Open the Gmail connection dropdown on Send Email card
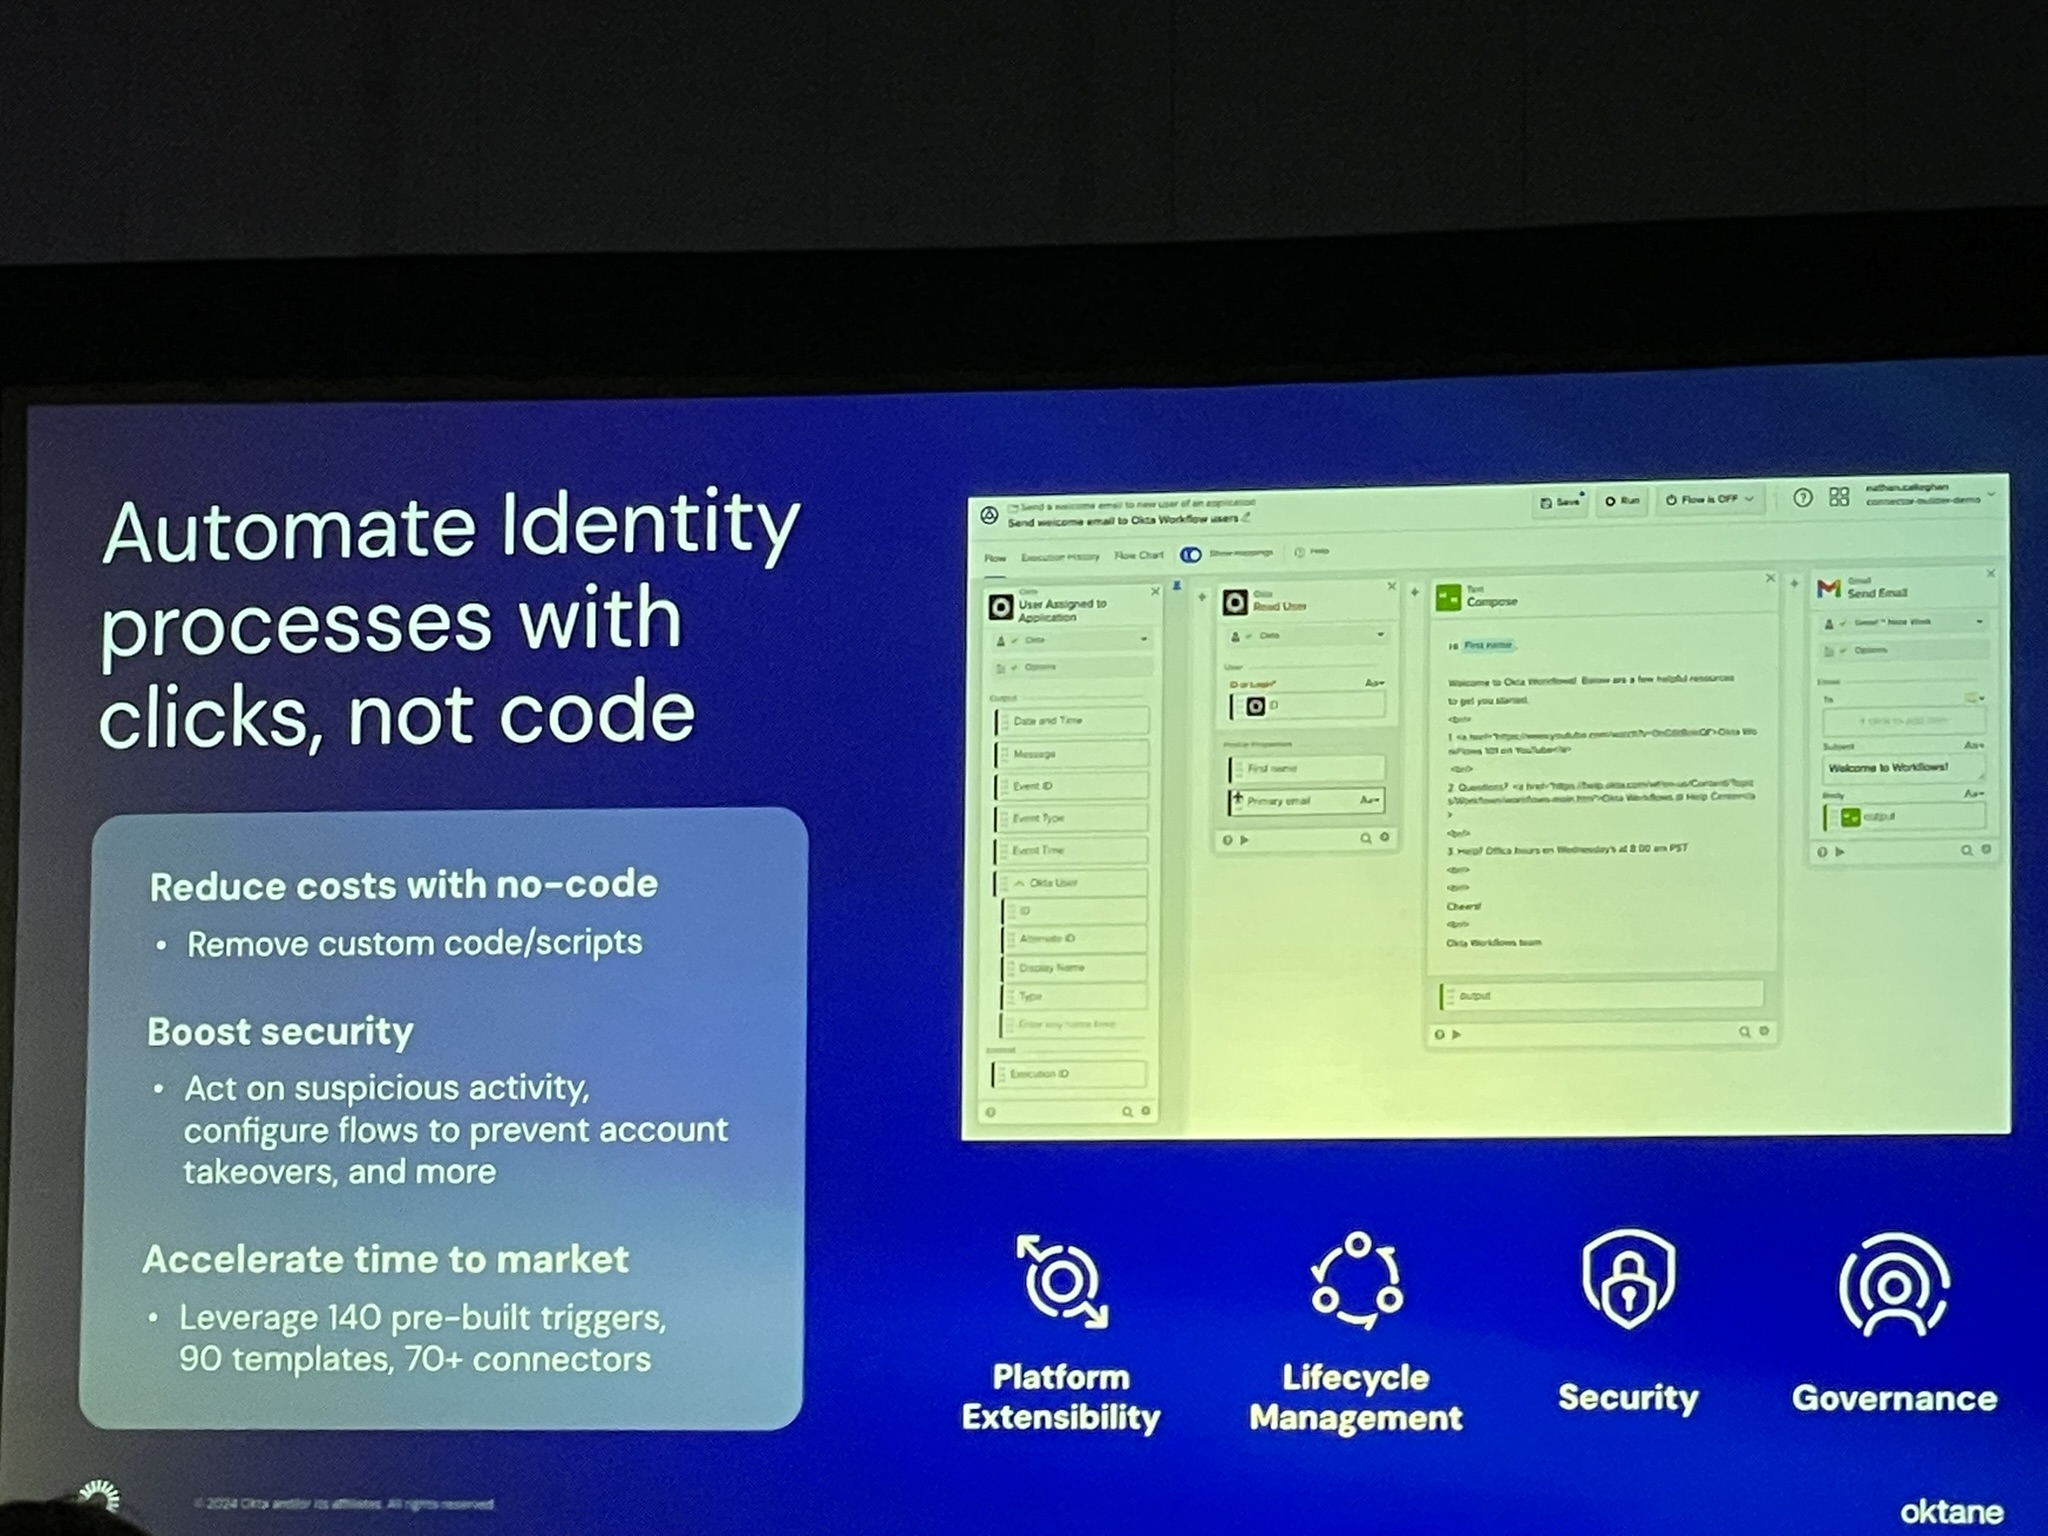The height and width of the screenshot is (1536, 2048). click(x=1978, y=622)
